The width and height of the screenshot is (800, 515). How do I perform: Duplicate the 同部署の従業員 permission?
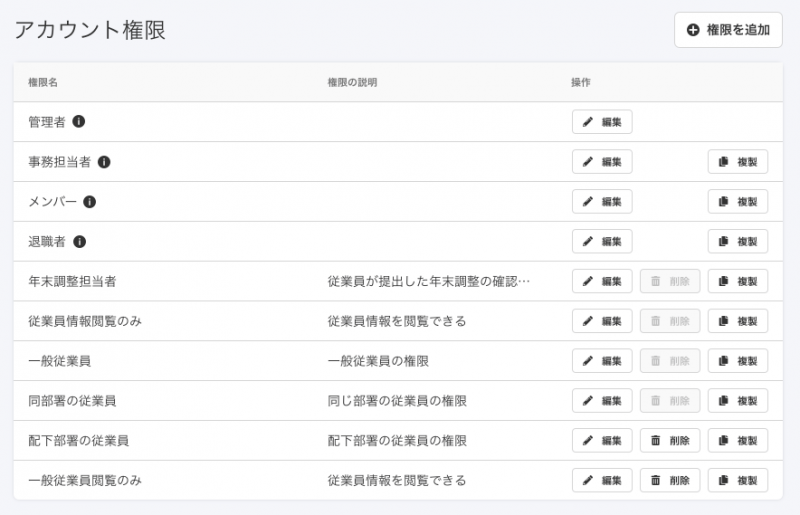(738, 401)
